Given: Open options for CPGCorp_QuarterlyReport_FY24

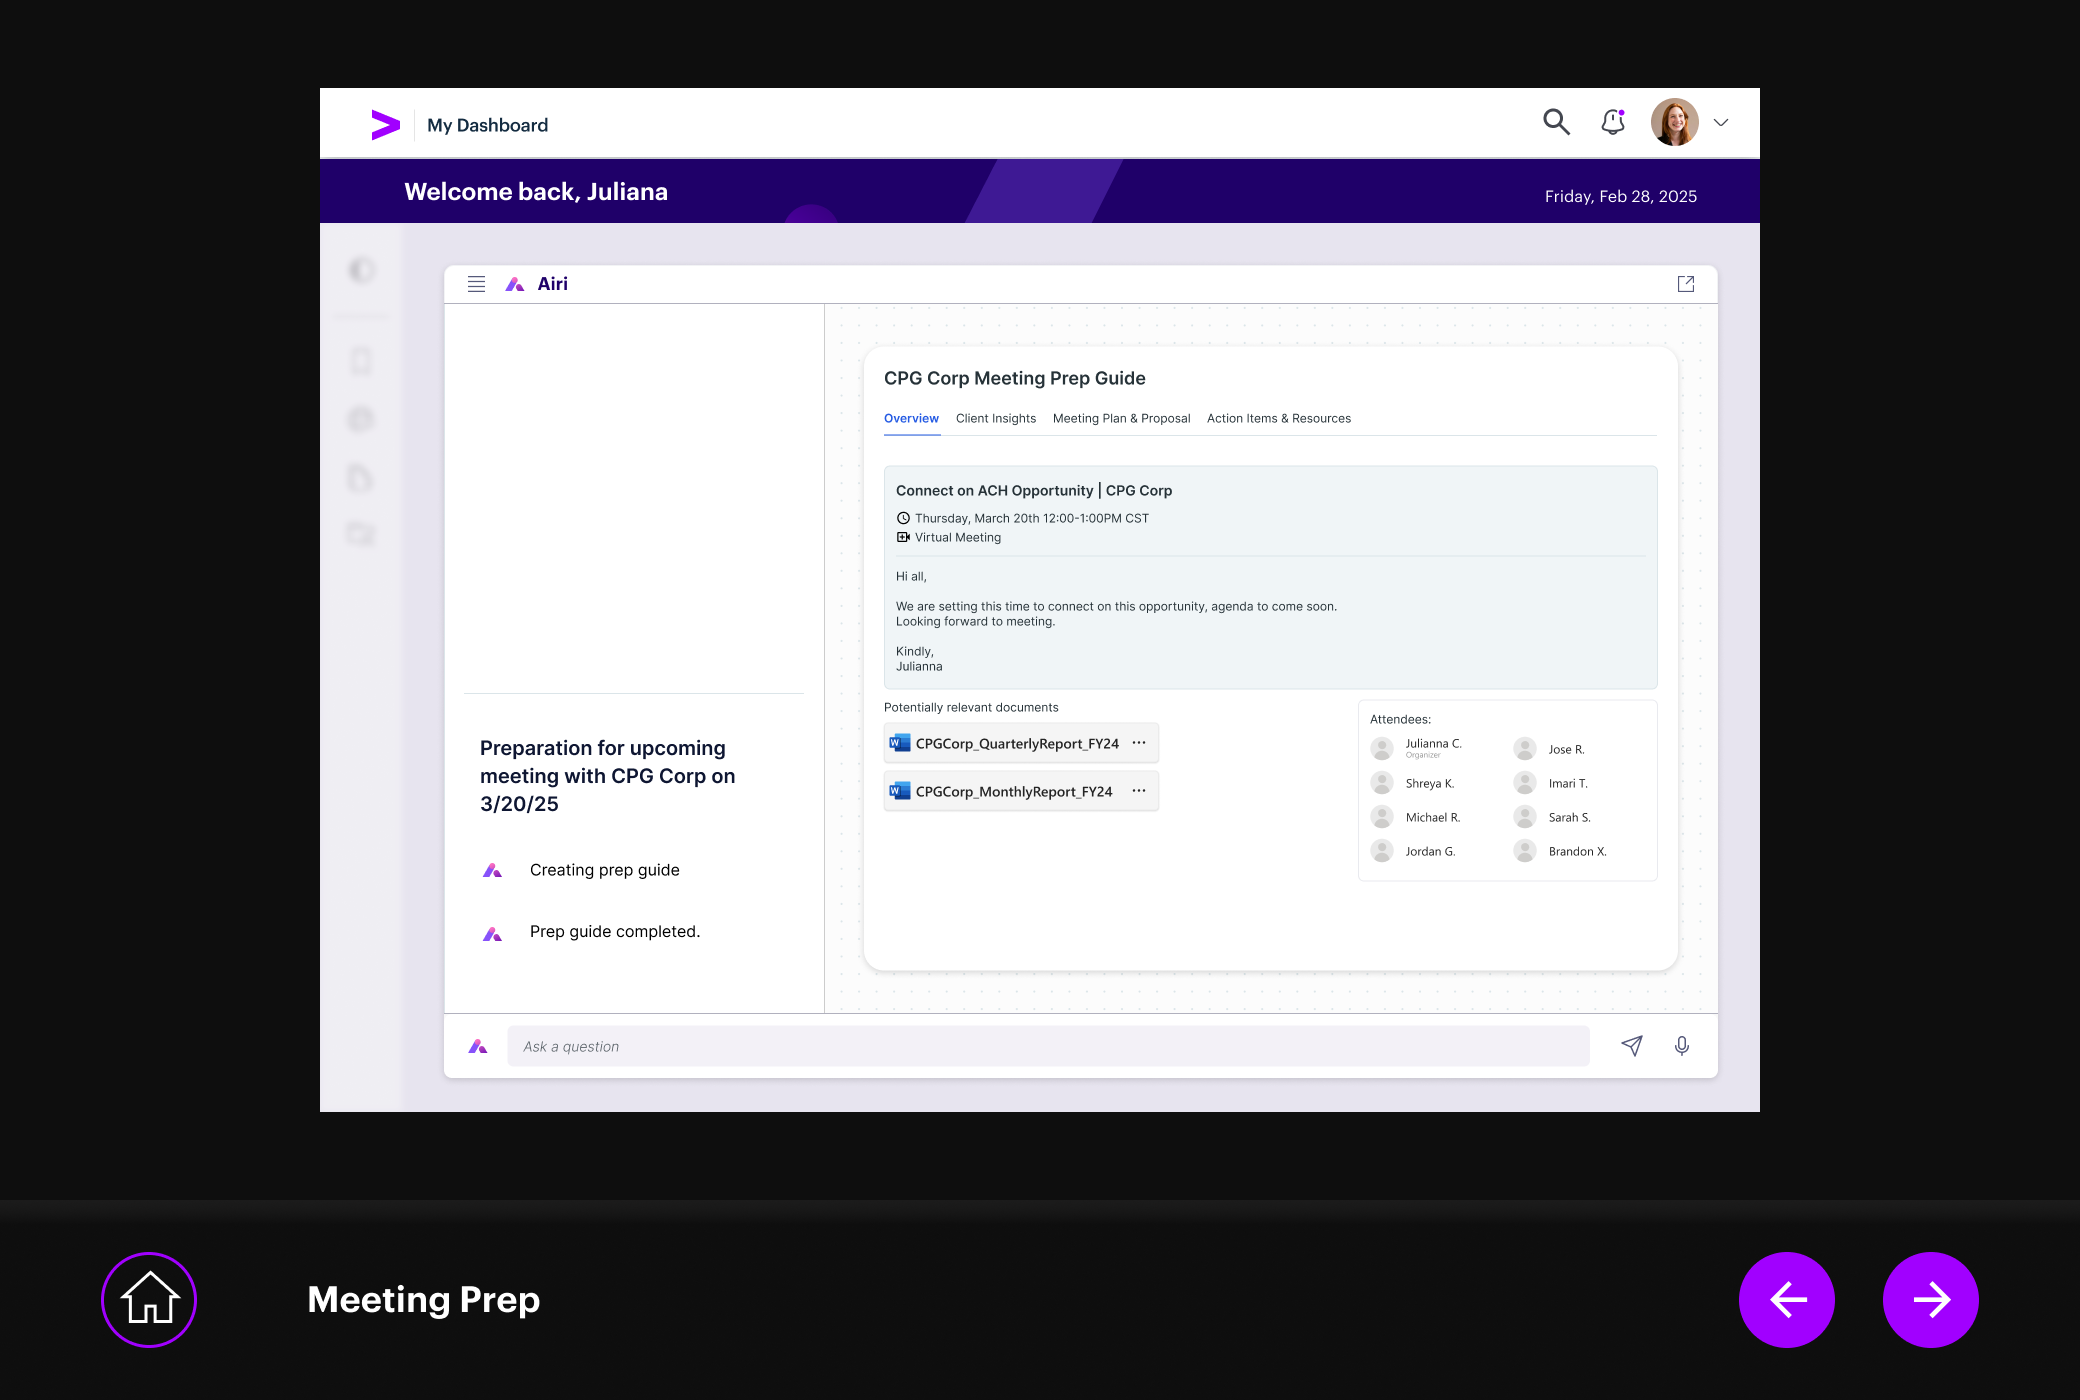Looking at the screenshot, I should pos(1139,743).
